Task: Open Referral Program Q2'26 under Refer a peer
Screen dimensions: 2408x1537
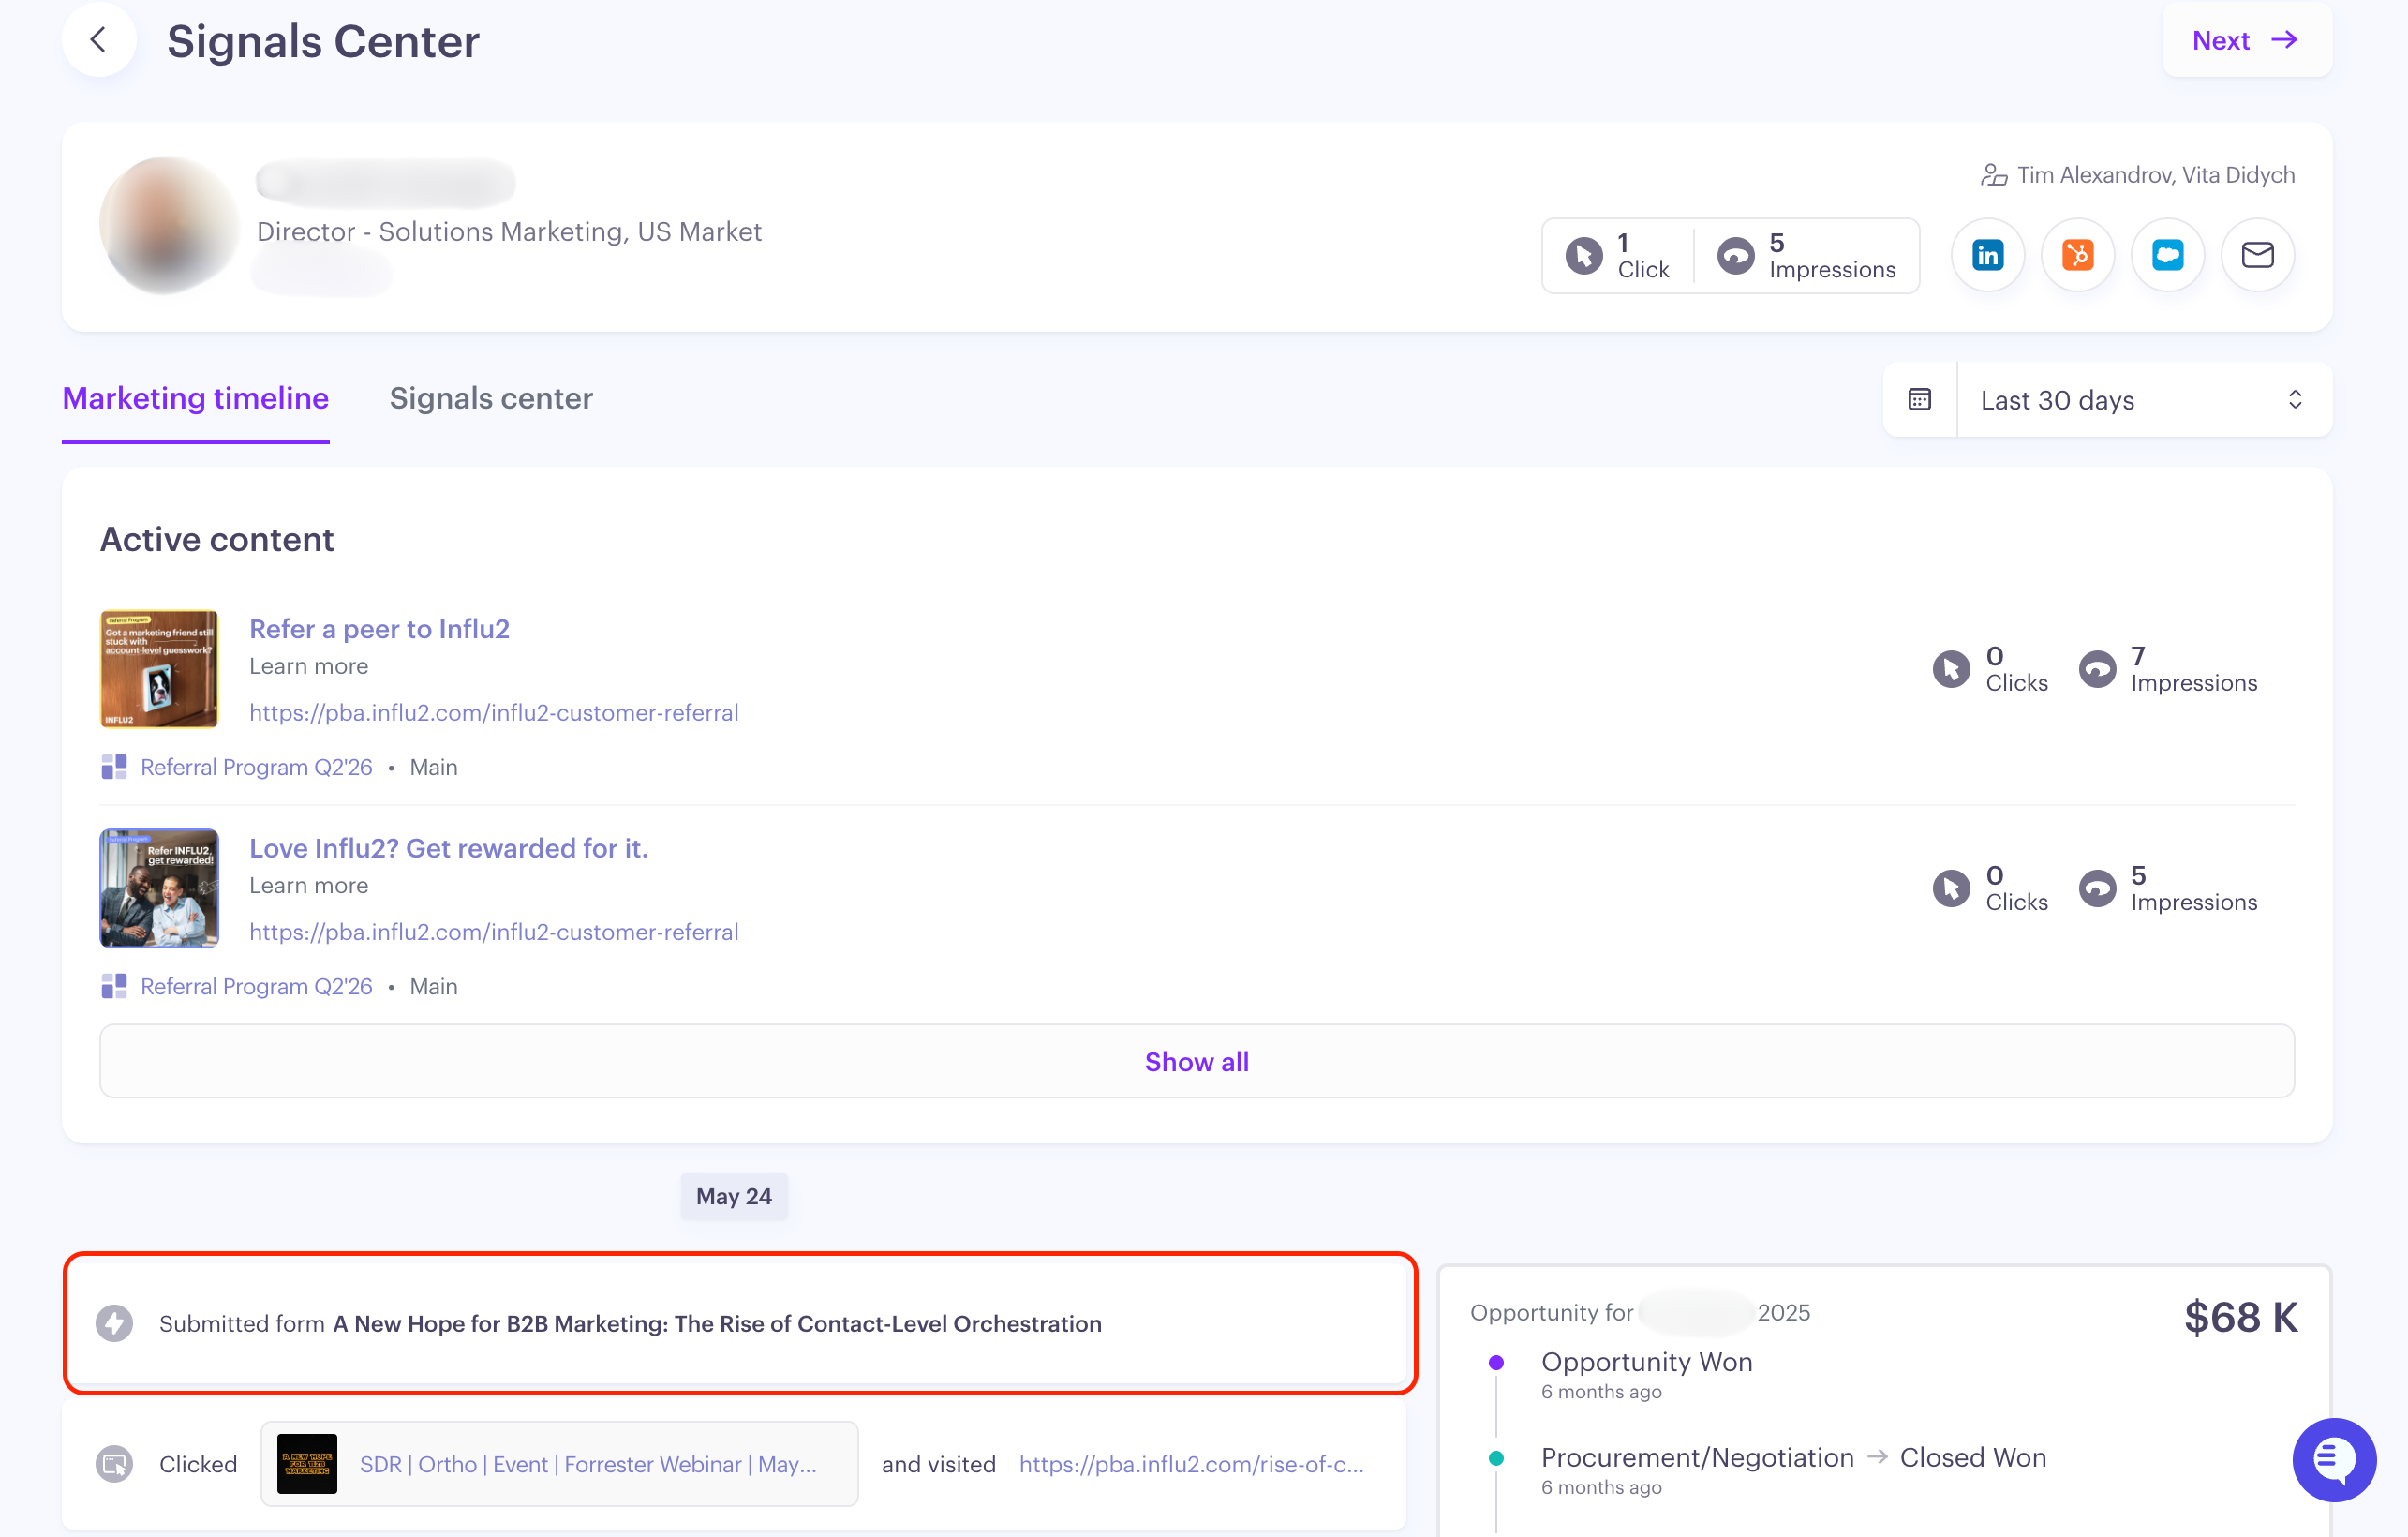Action: pos(256,767)
